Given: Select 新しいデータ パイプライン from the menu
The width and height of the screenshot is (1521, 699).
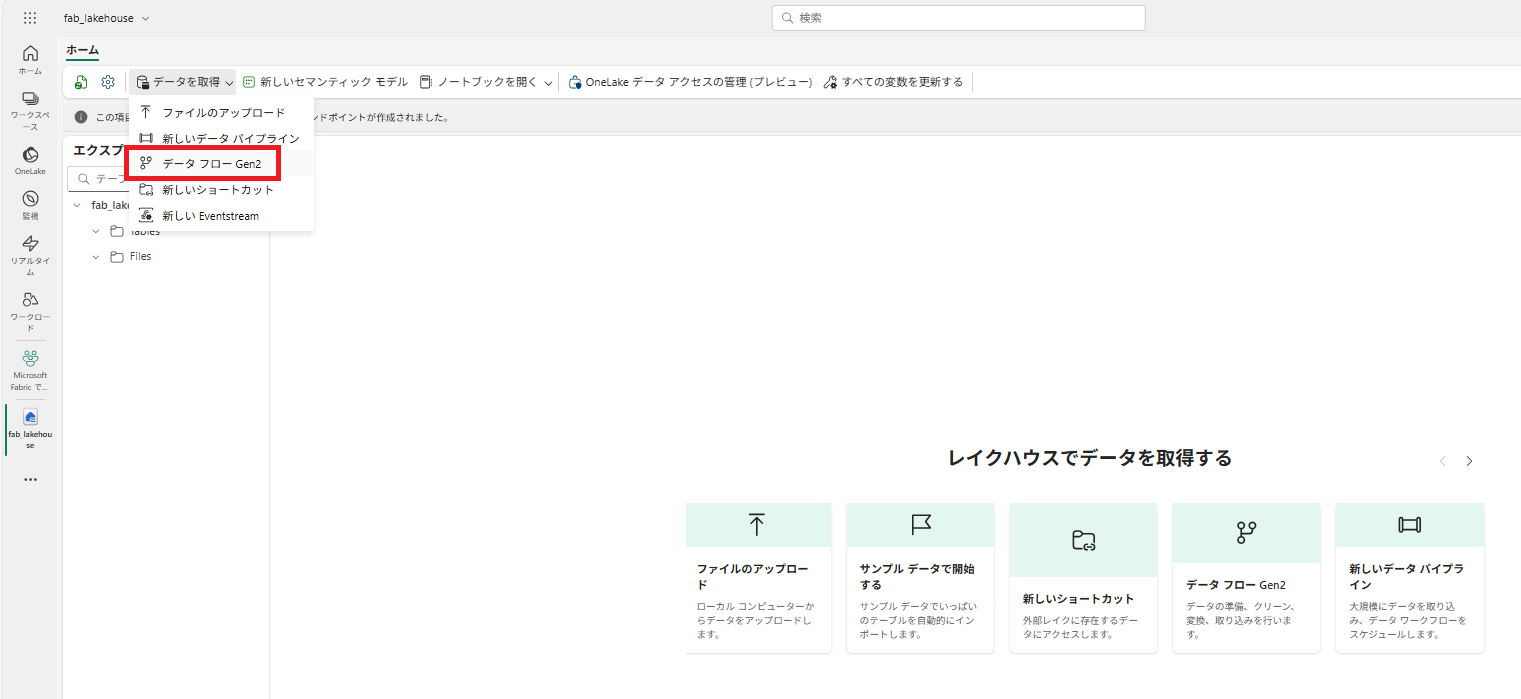Looking at the screenshot, I should 221,139.
